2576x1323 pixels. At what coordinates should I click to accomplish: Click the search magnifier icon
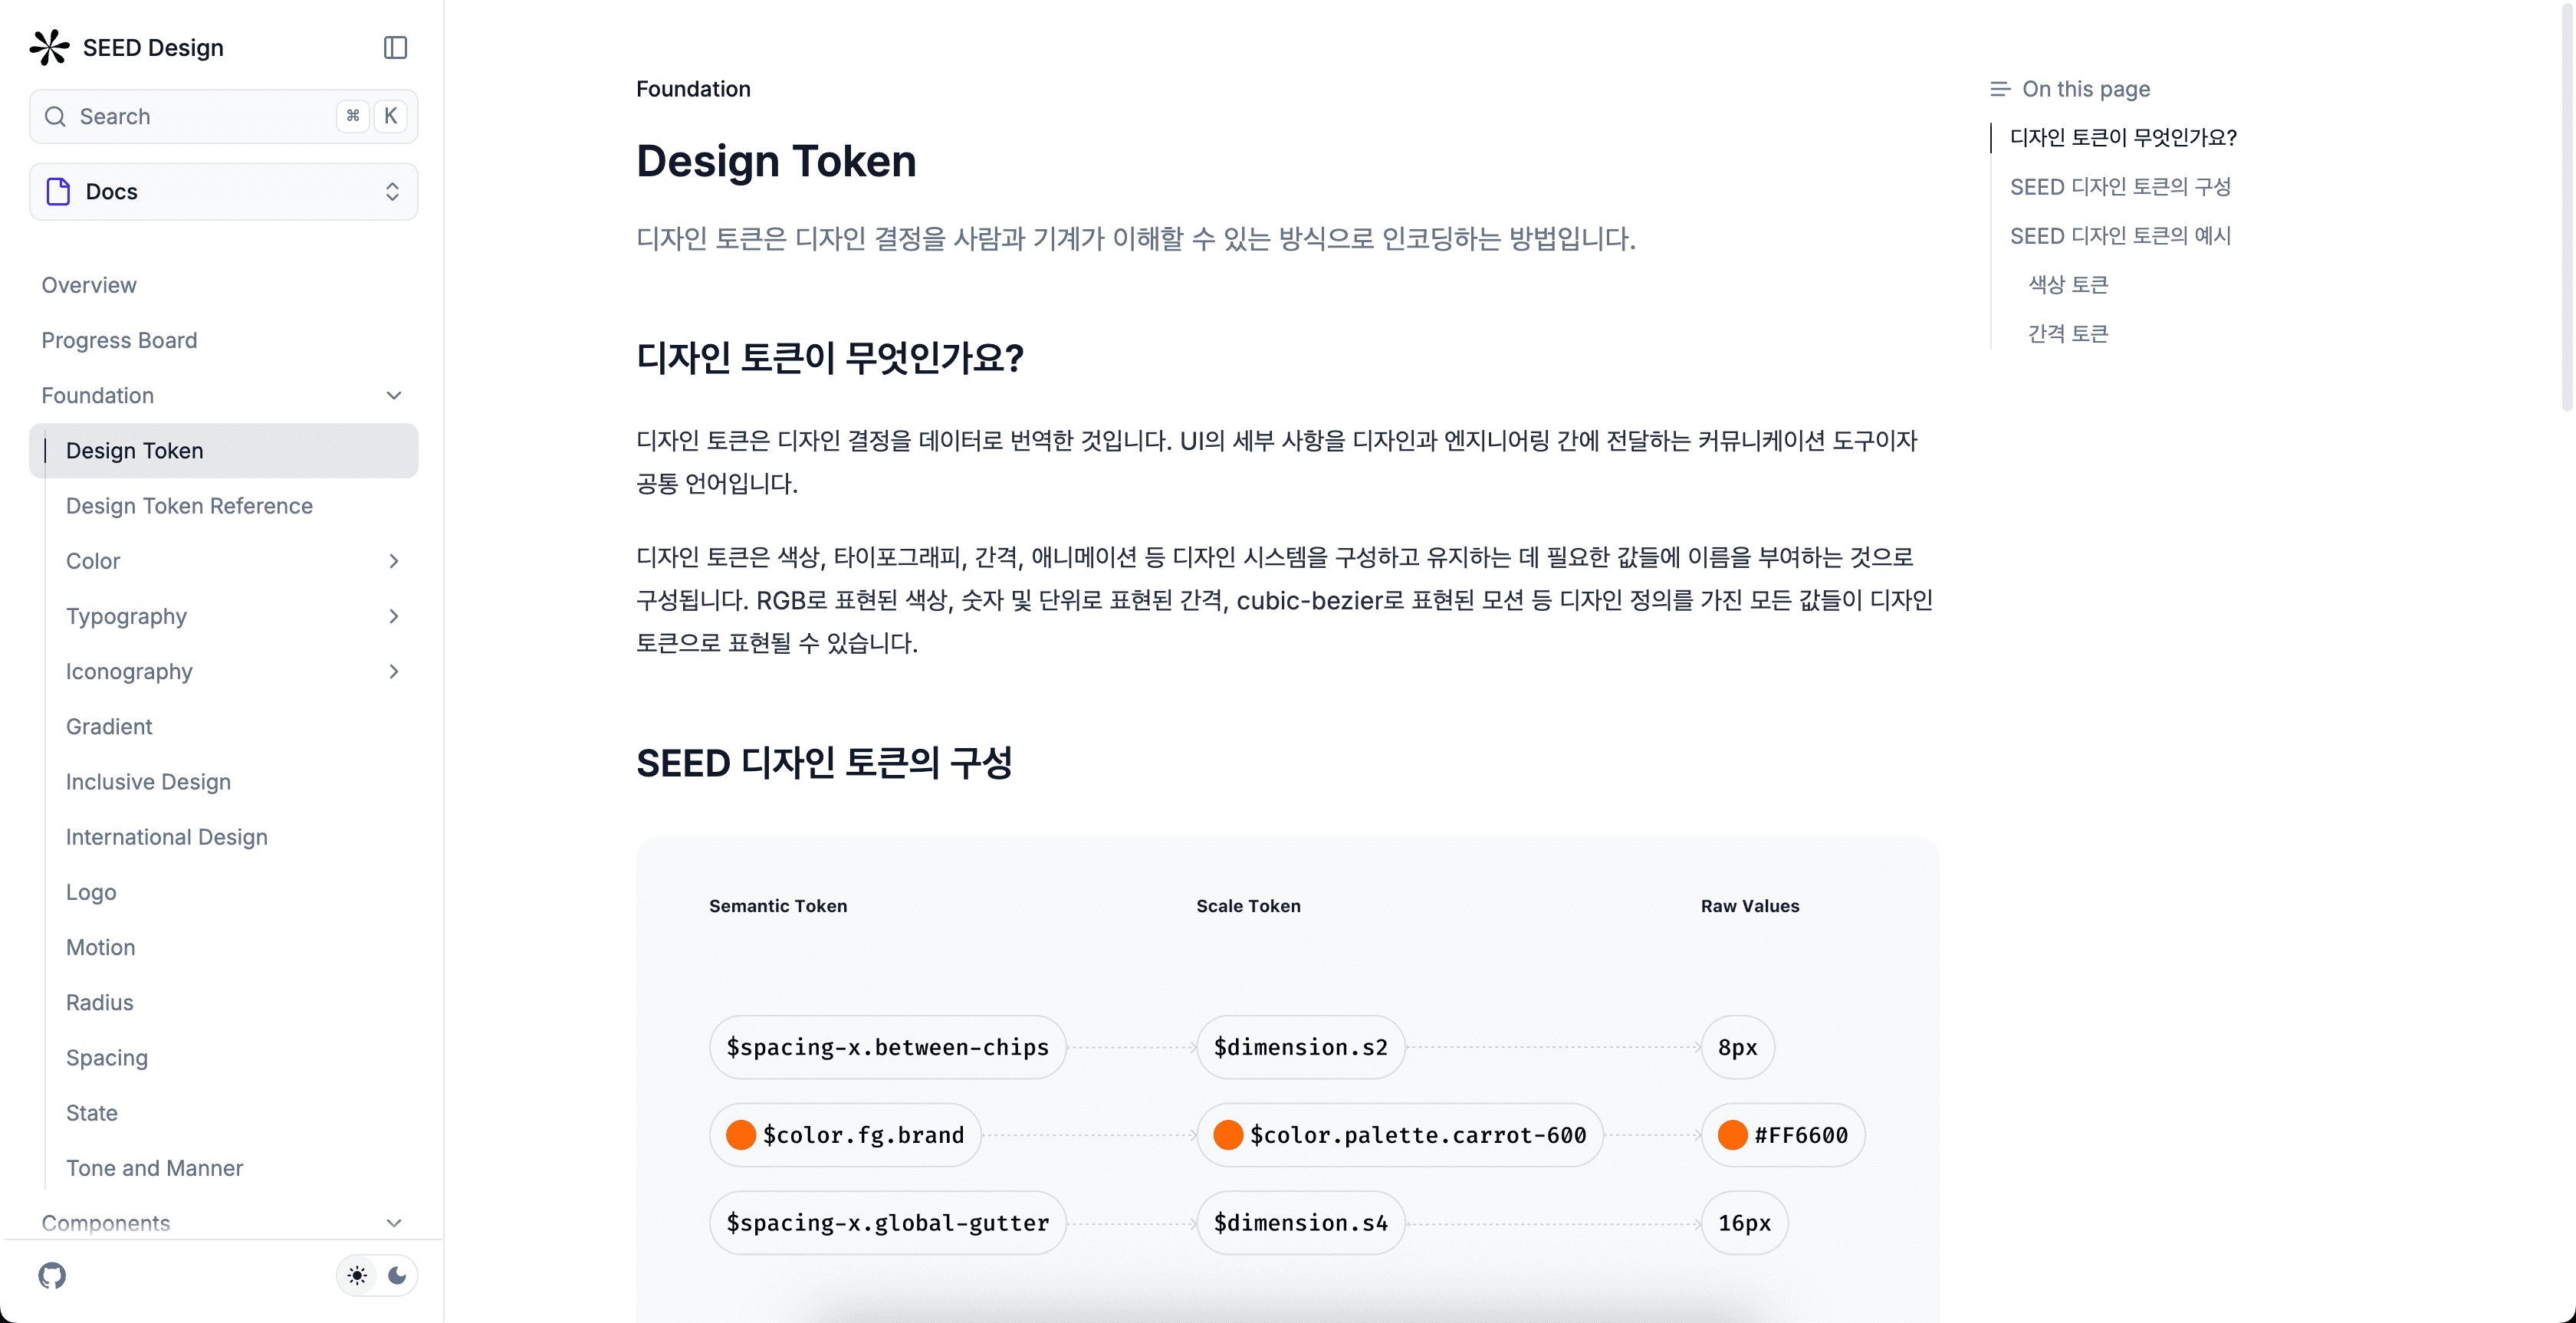coord(56,116)
